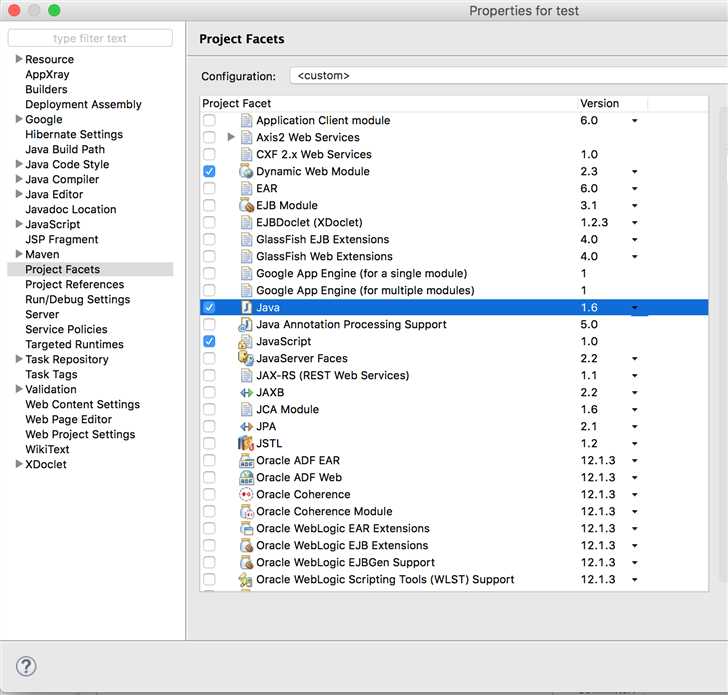Click the Oracle WebLogic EJB Extensions icon
The height and width of the screenshot is (695, 728).
tap(246, 546)
